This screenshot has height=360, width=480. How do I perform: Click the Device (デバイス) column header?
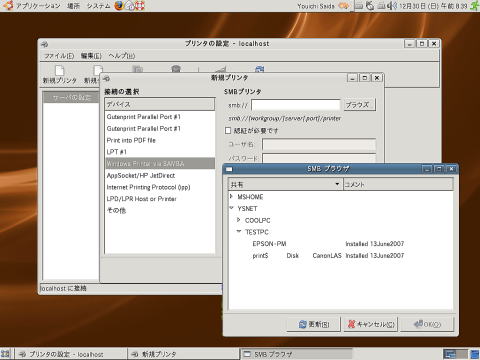pos(160,104)
